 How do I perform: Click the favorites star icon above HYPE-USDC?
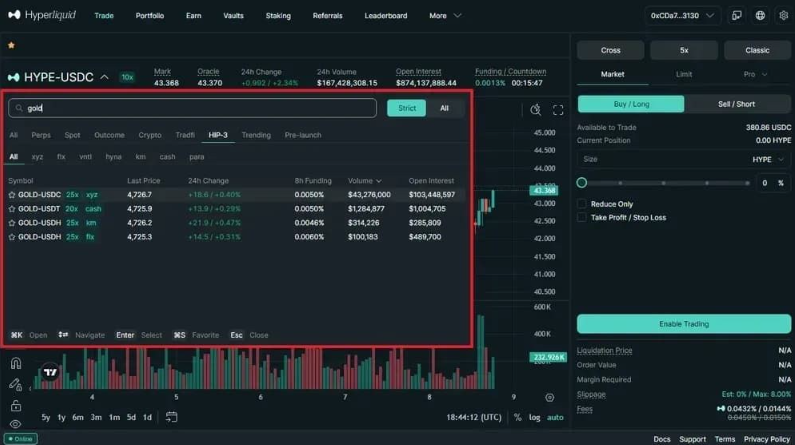(x=11, y=45)
